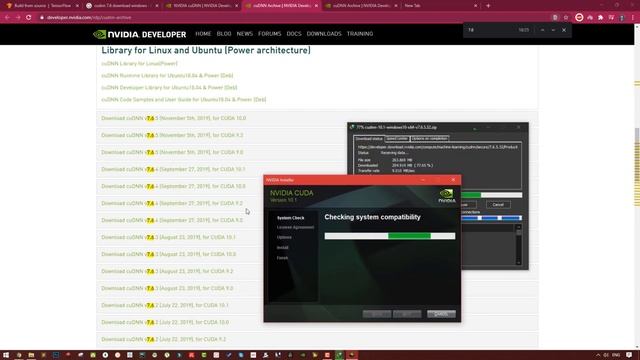Screen dimensions: 640x360
Task: Bookmark this page with the star icon
Action: pos(566,18)
